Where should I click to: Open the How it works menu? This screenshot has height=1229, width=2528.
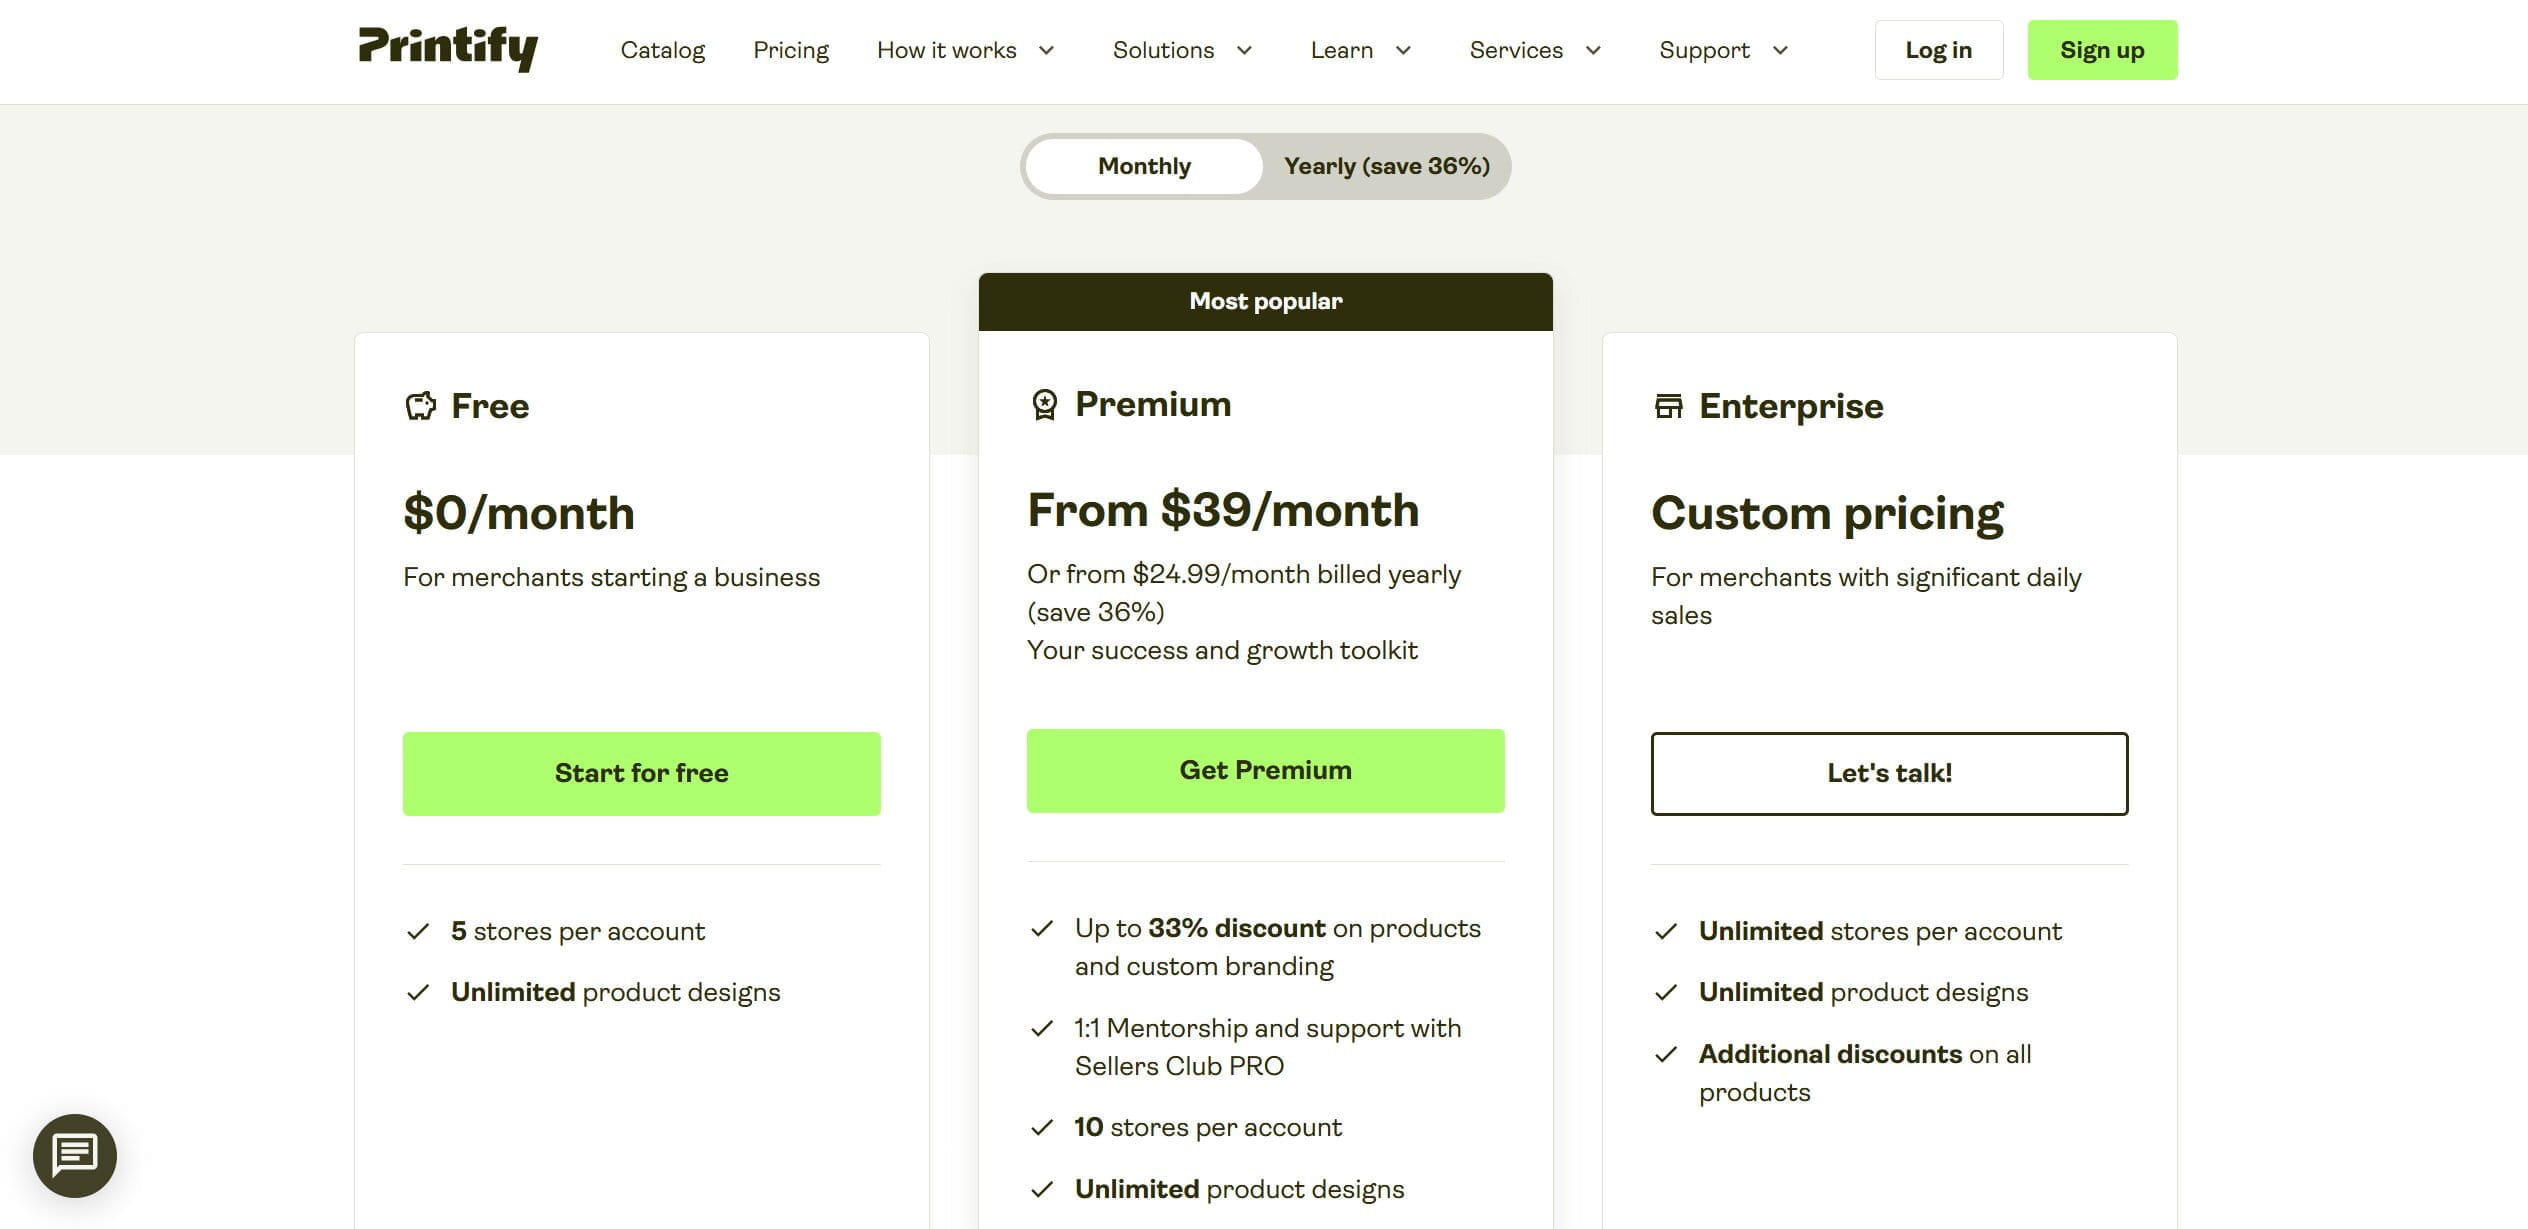(946, 50)
